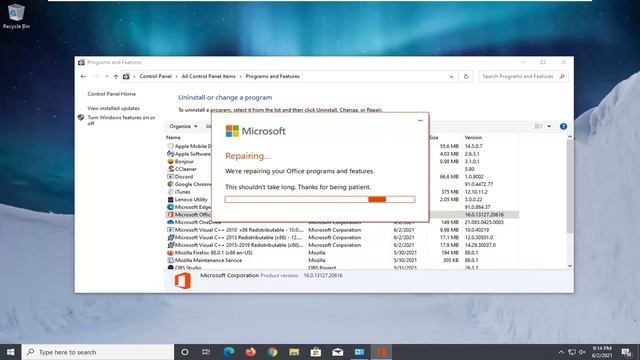This screenshot has height=360, width=640.
Task: Click the change view icon in toolbar
Action: [539, 127]
